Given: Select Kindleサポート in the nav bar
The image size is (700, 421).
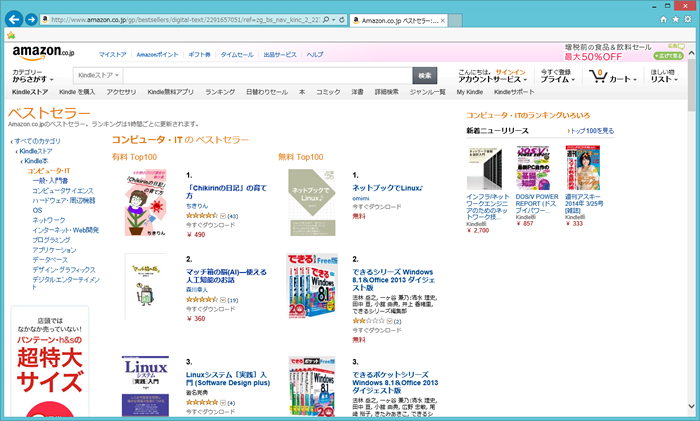Looking at the screenshot, I should click(514, 92).
